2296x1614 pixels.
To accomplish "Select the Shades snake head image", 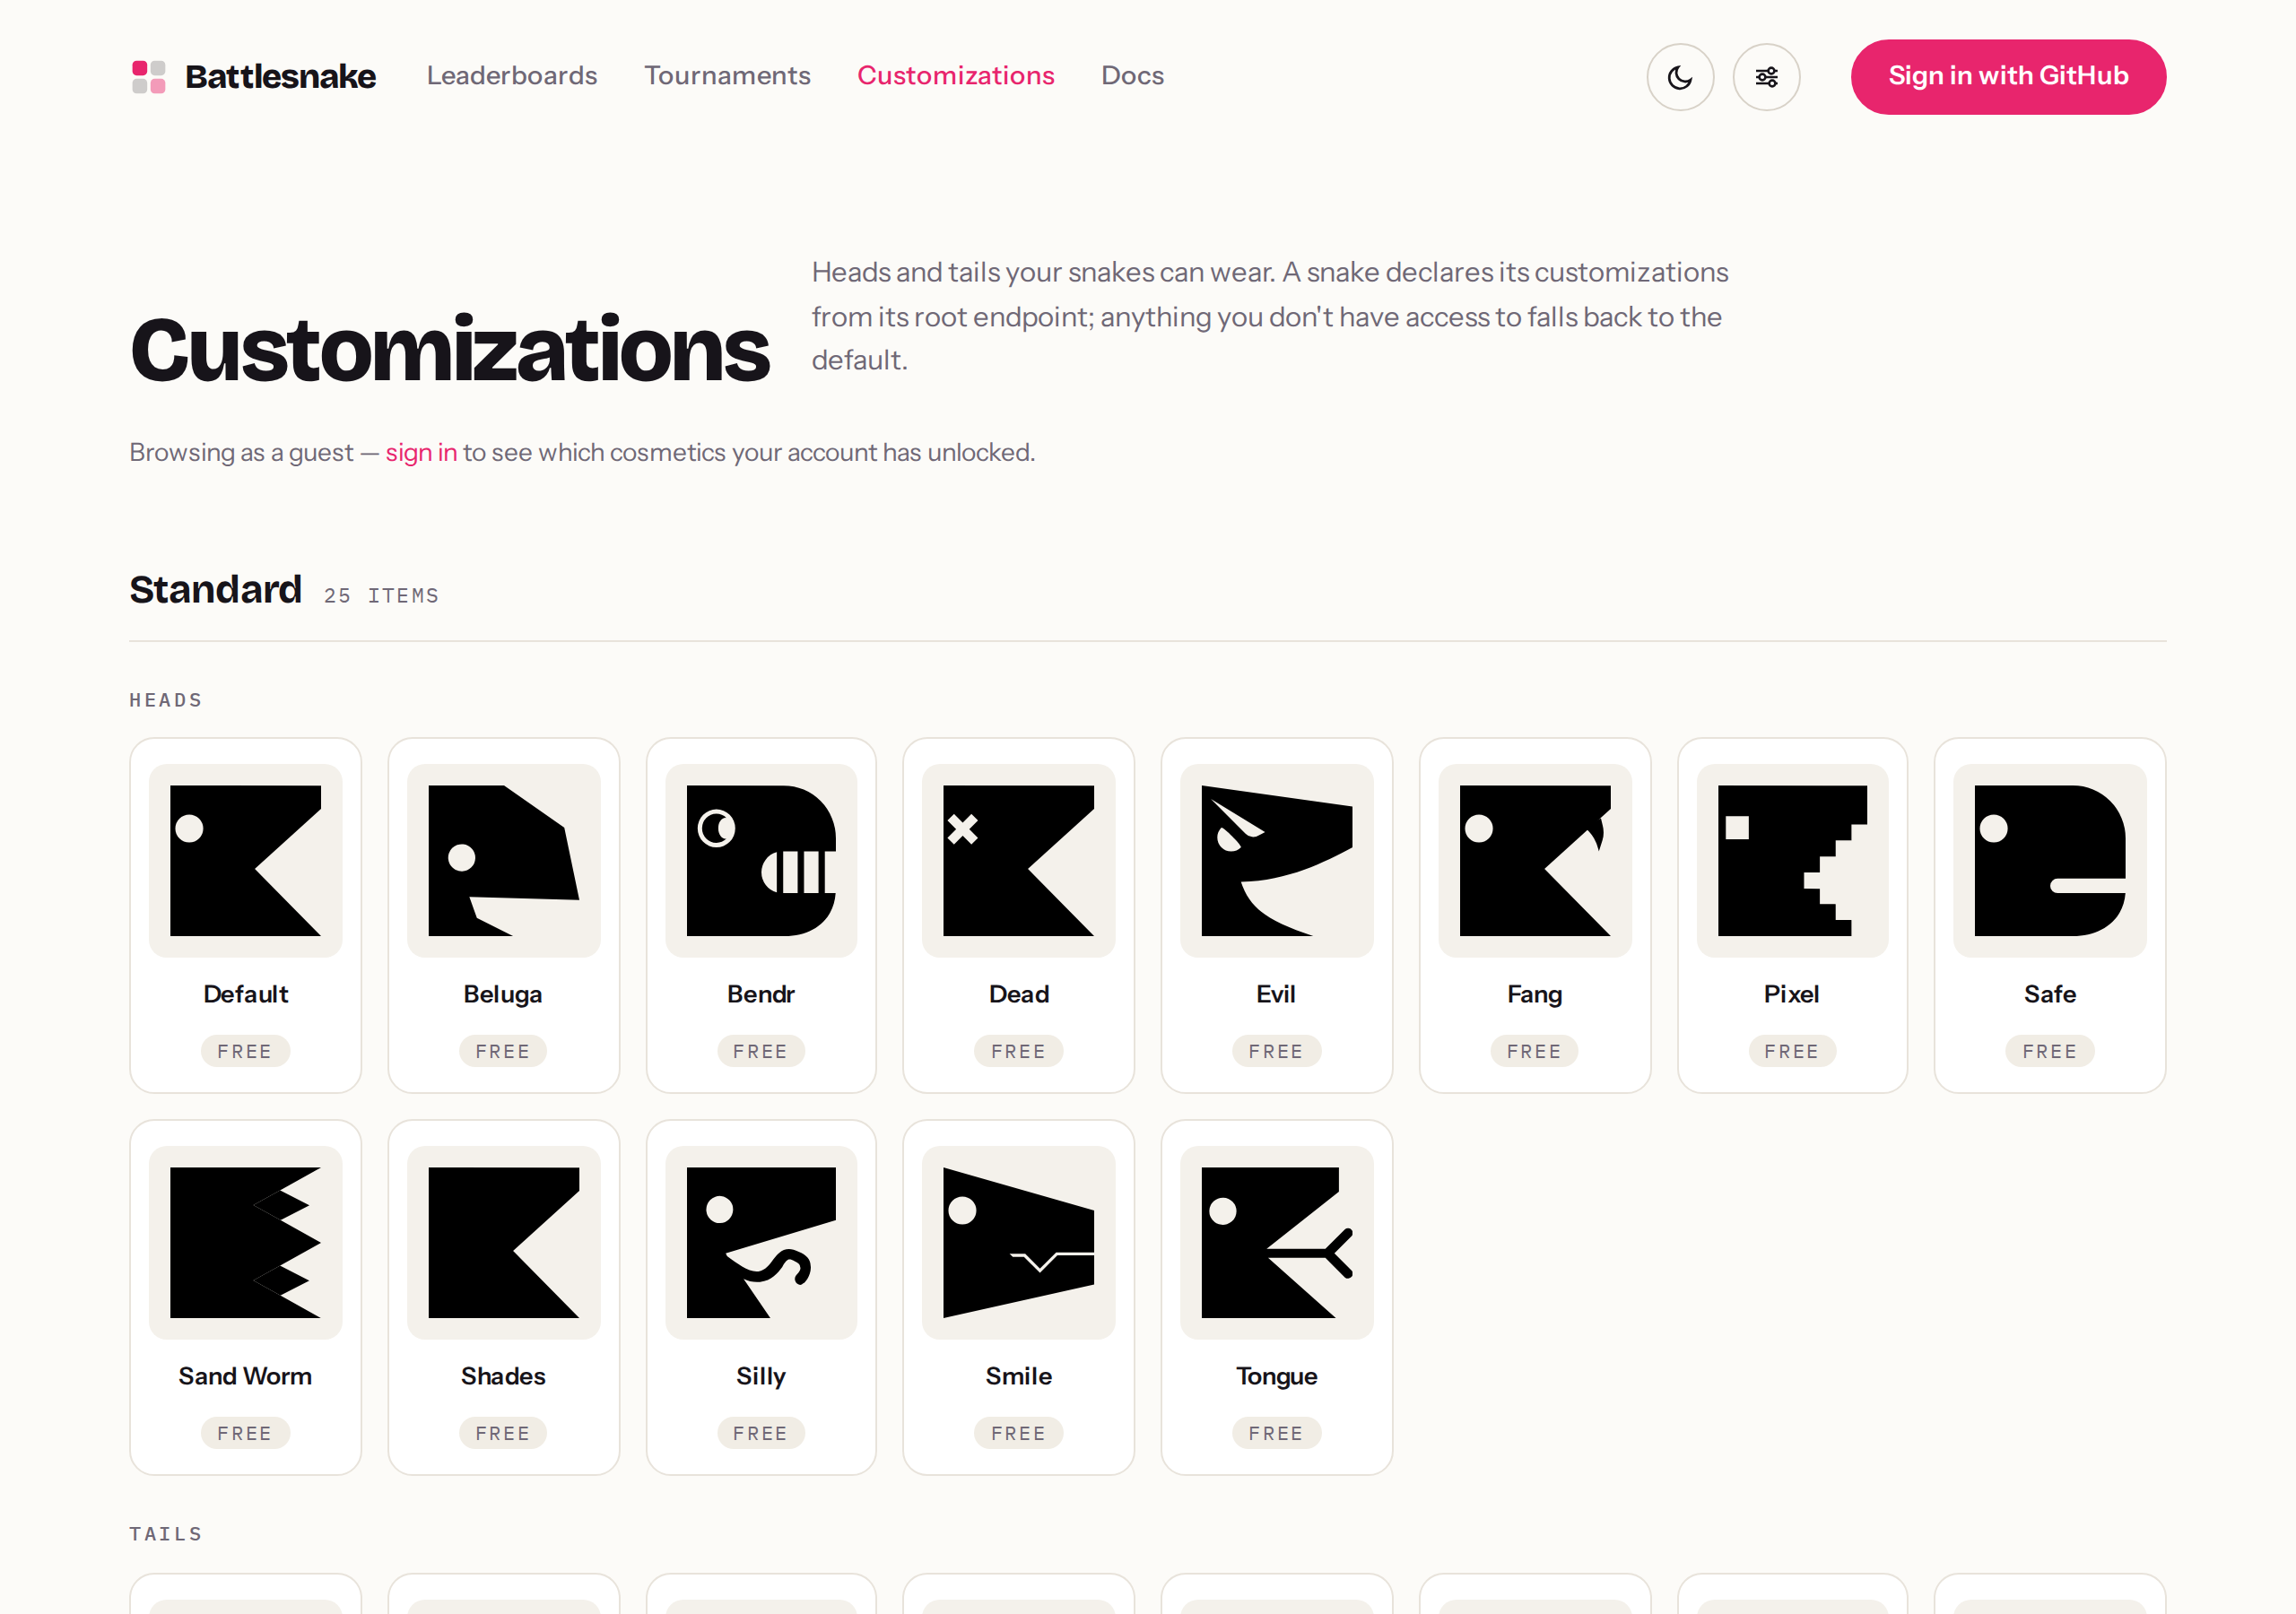I will point(503,1242).
